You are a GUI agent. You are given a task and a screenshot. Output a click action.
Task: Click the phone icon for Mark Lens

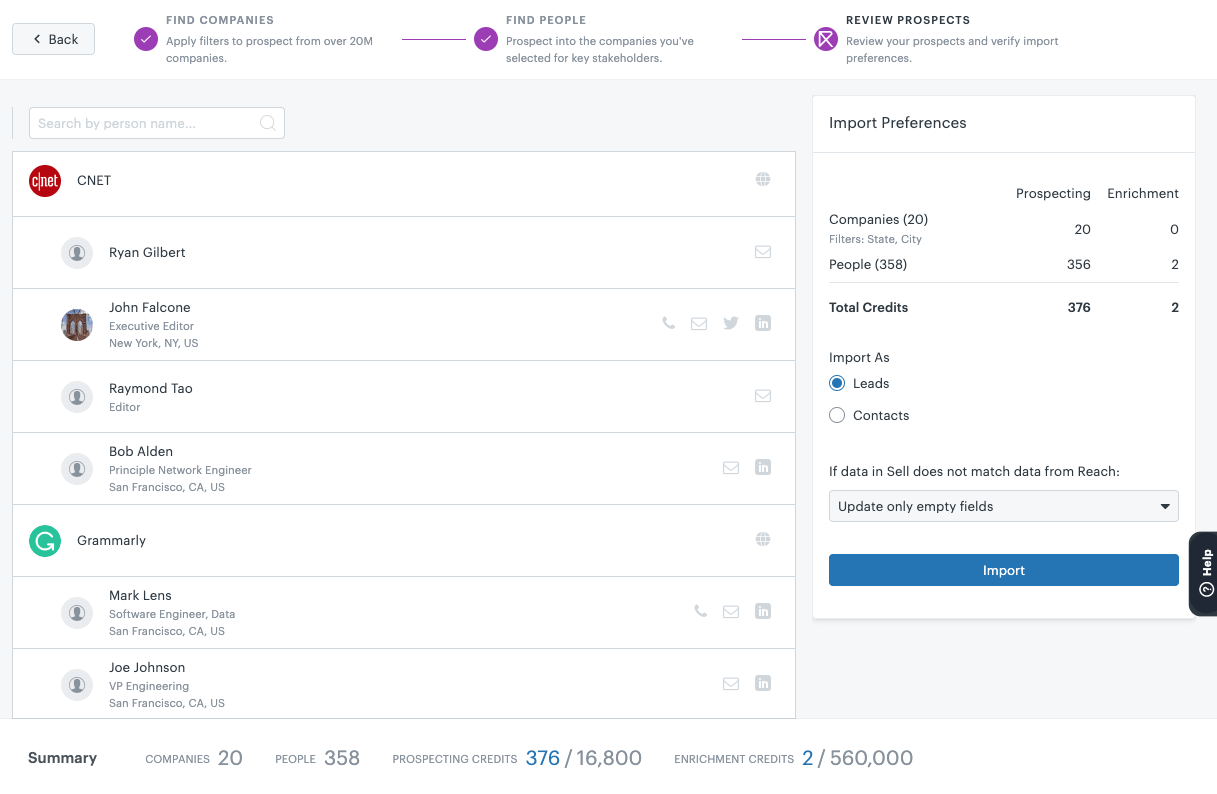700,612
